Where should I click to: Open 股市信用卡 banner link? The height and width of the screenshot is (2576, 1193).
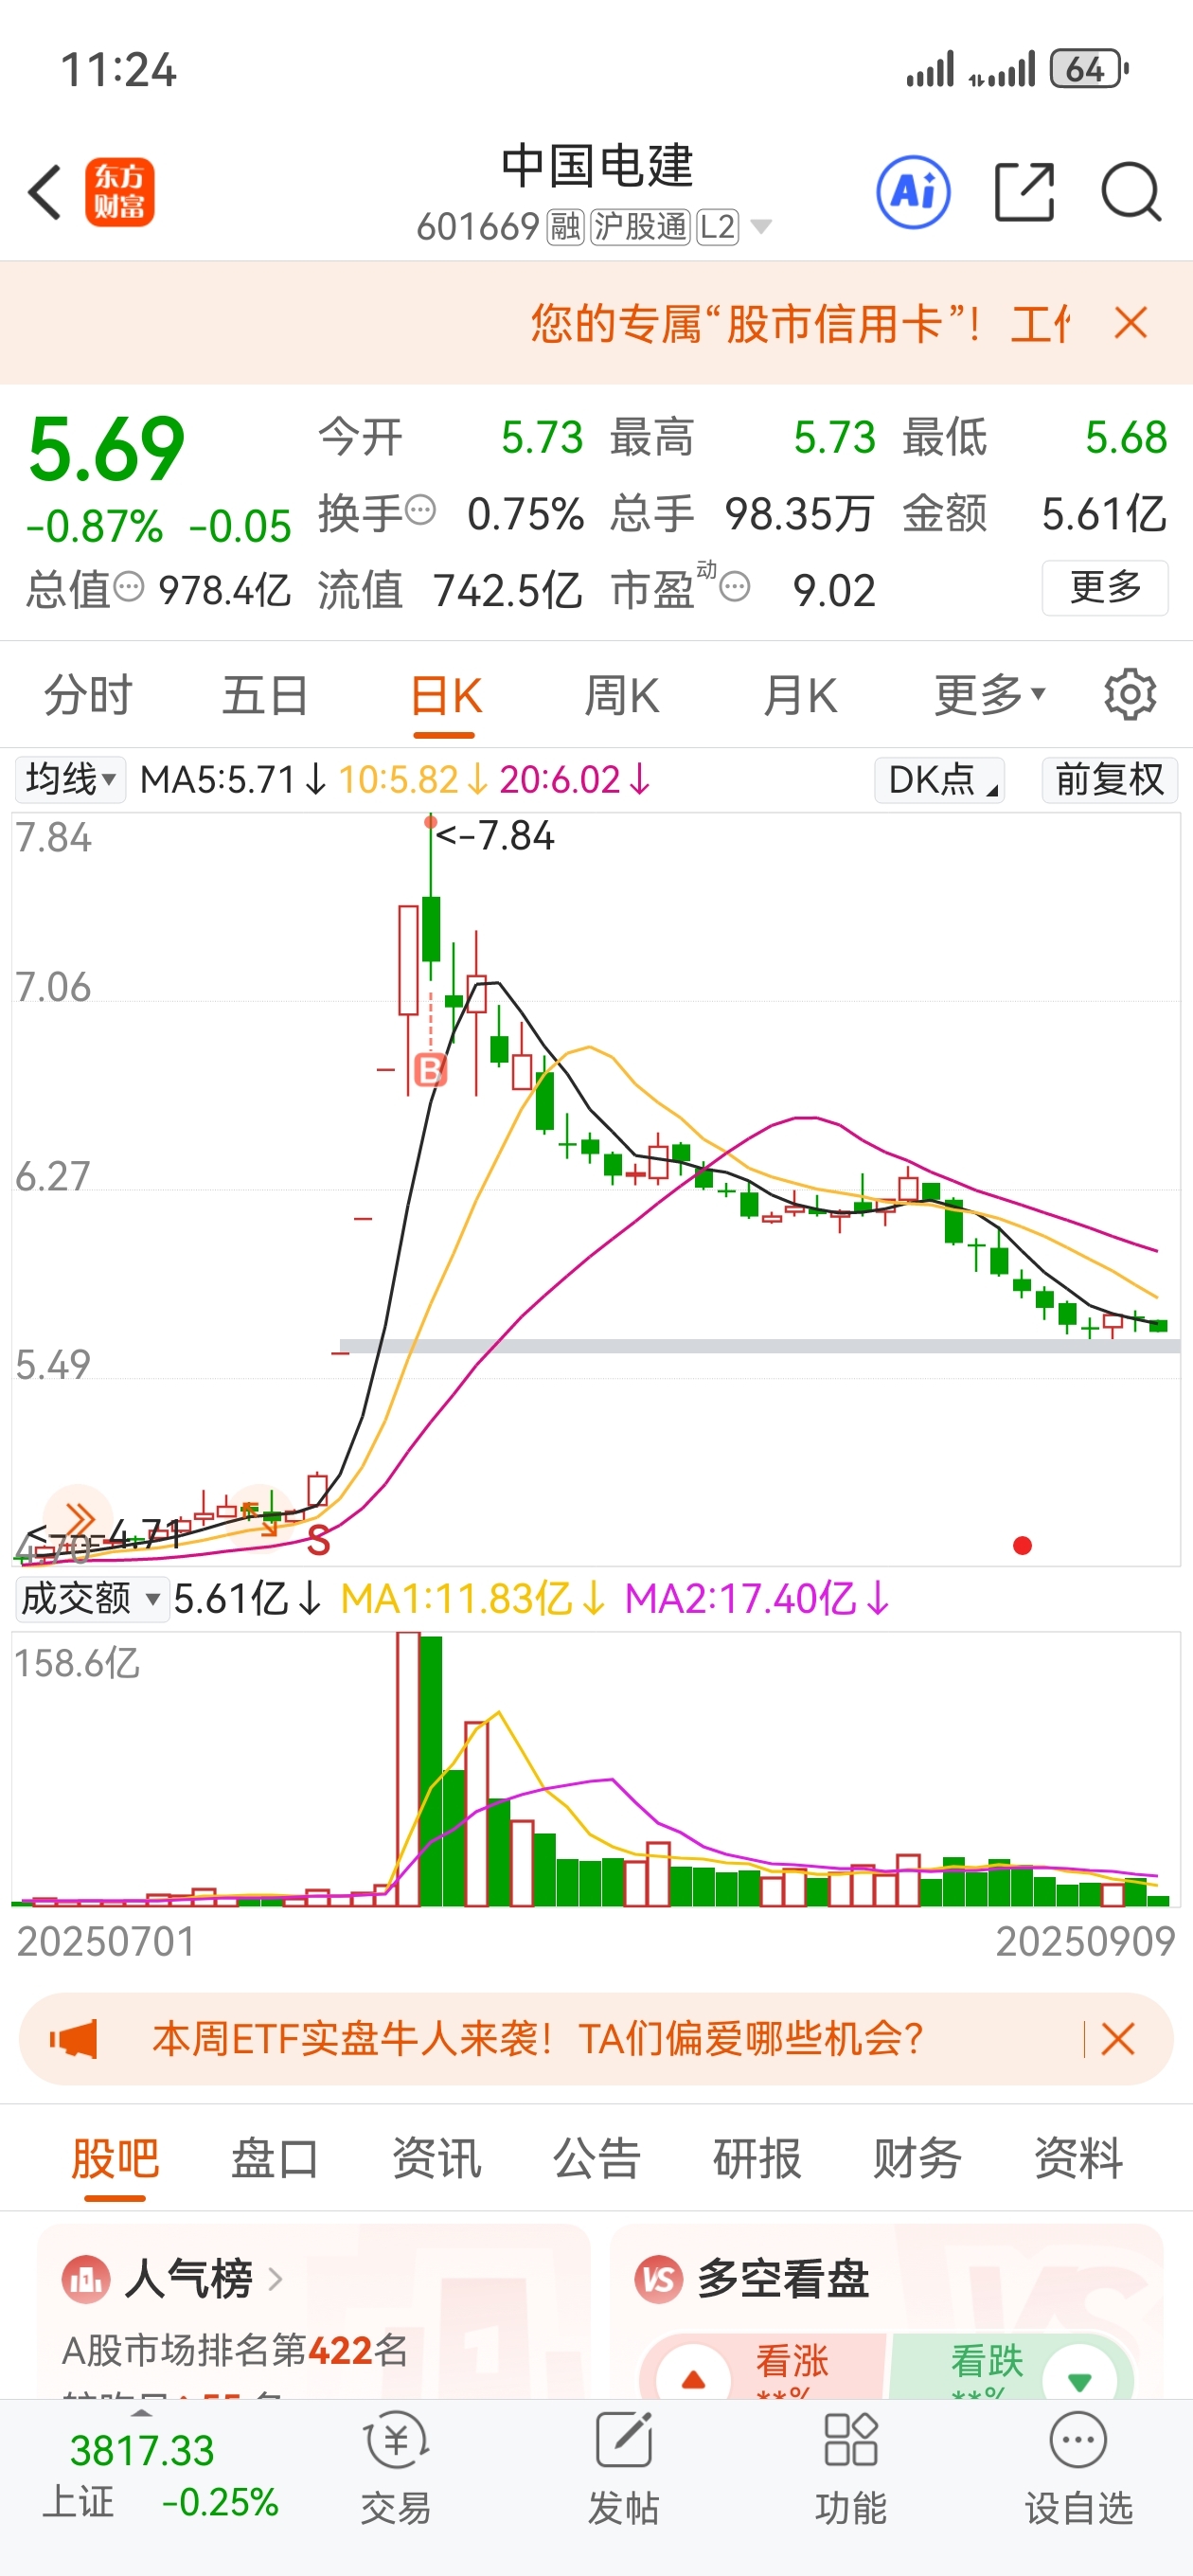800,323
